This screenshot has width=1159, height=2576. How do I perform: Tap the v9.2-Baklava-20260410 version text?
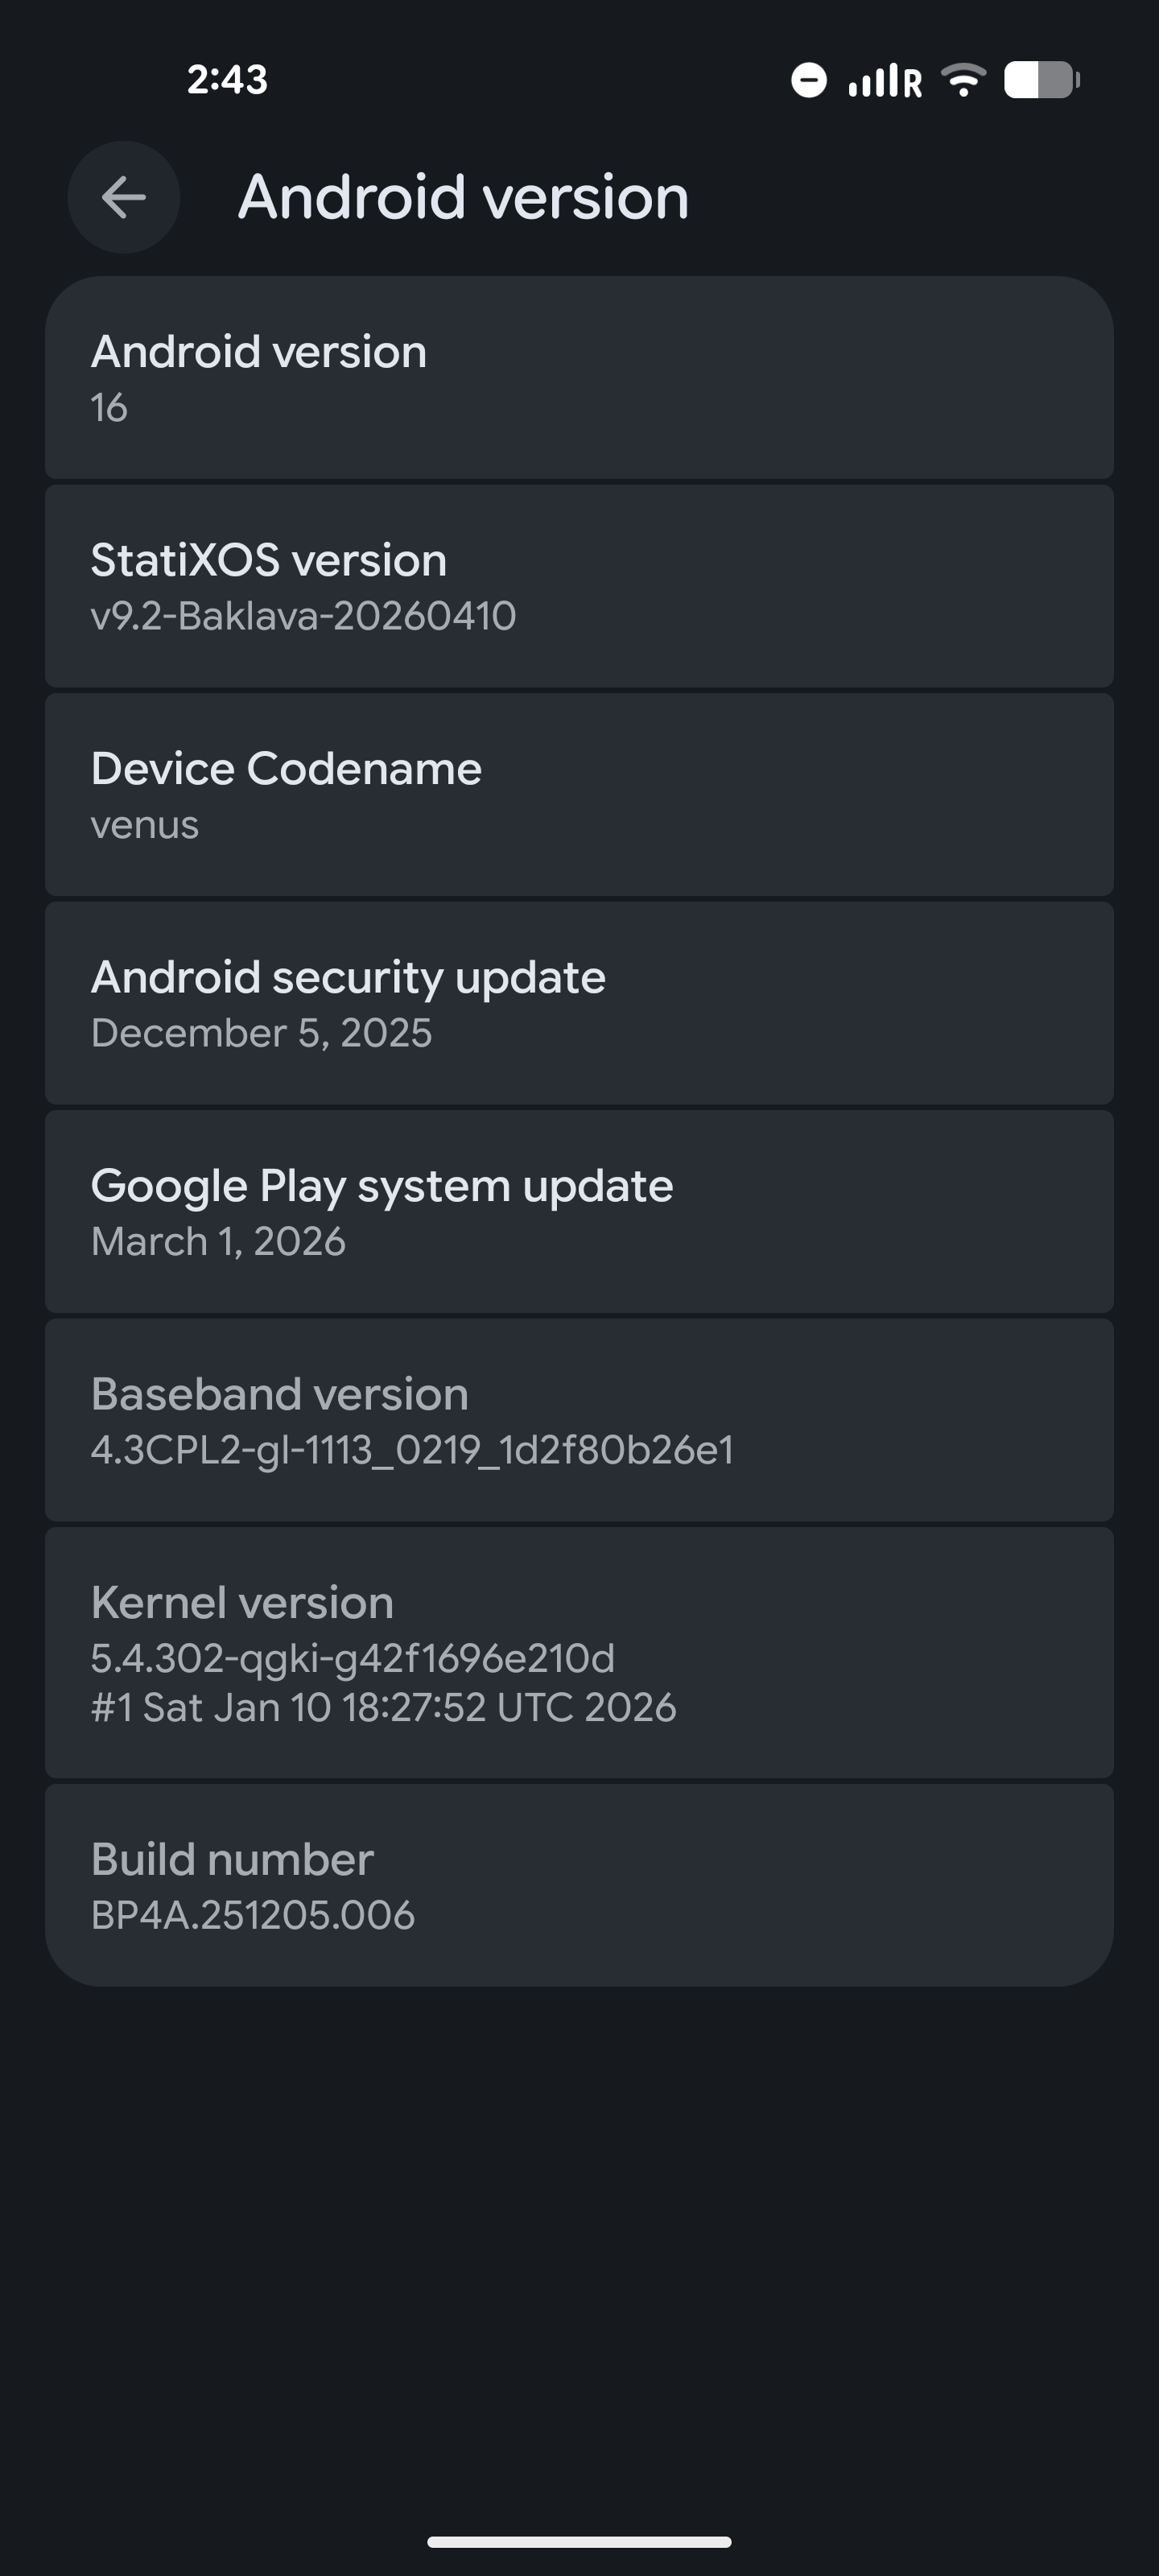coord(303,616)
